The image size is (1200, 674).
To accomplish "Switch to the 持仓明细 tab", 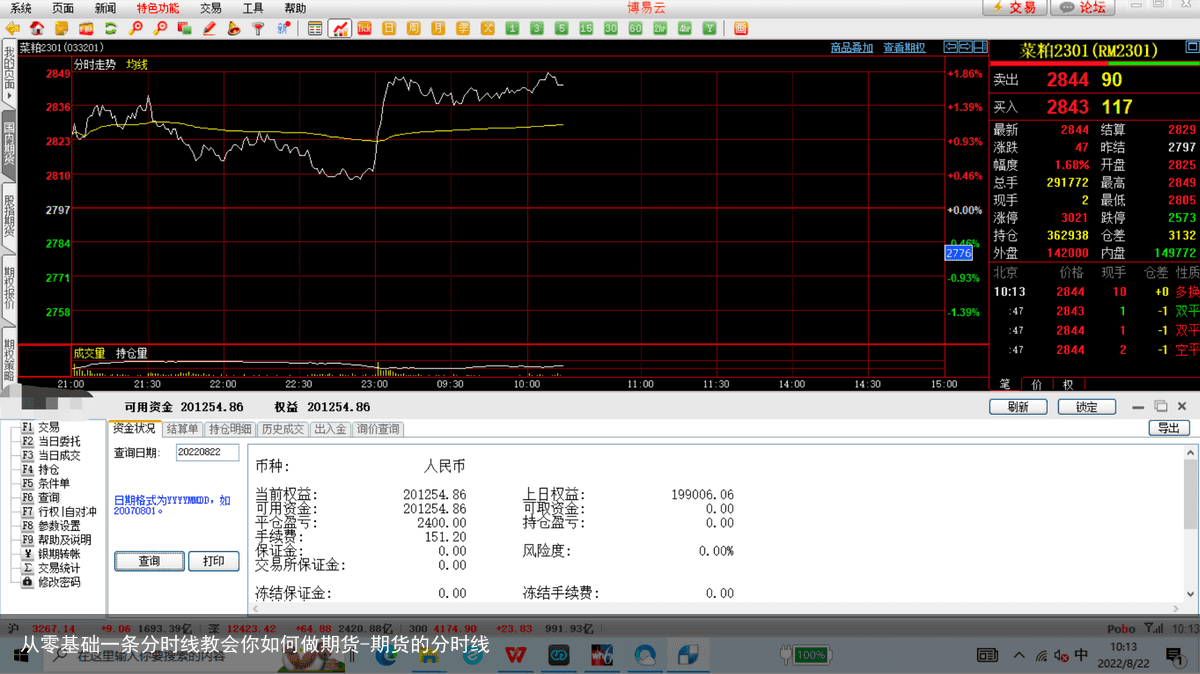I will tap(230, 429).
